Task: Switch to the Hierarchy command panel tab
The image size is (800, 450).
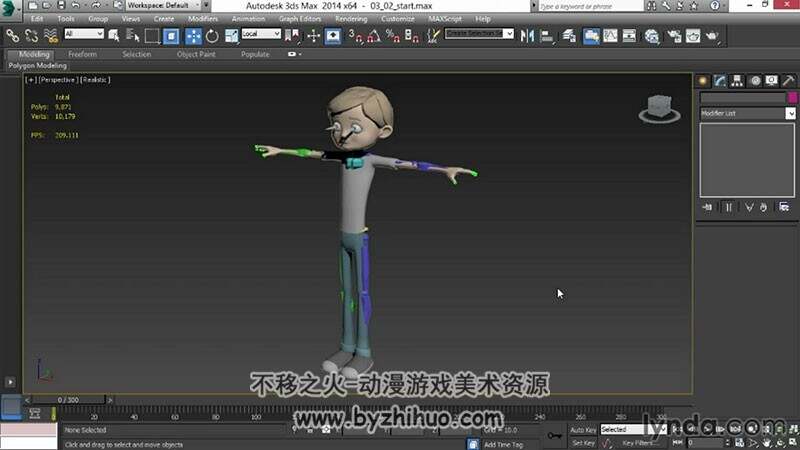Action: (x=737, y=81)
